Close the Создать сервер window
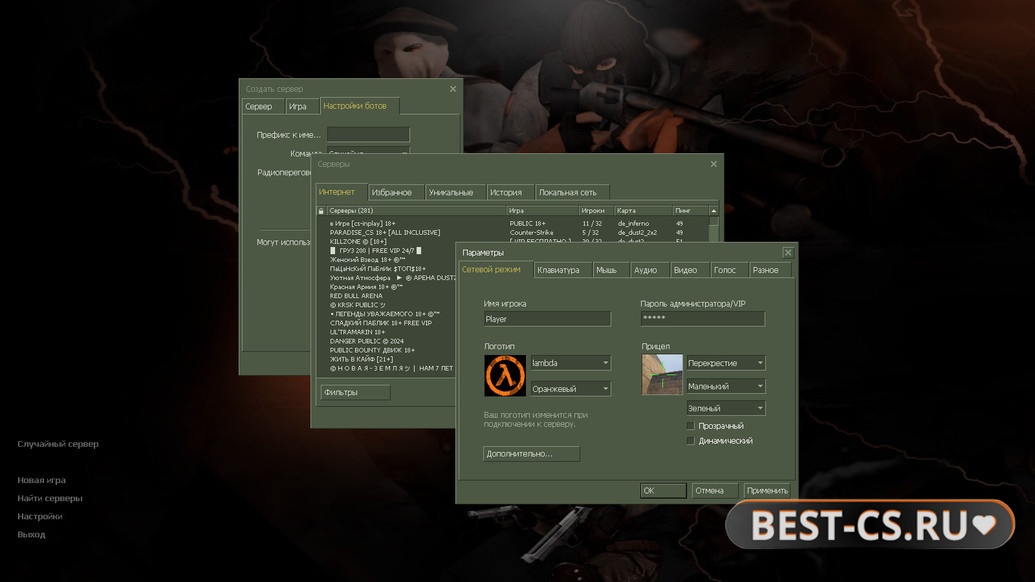Viewport: 1035px width, 582px height. (453, 89)
